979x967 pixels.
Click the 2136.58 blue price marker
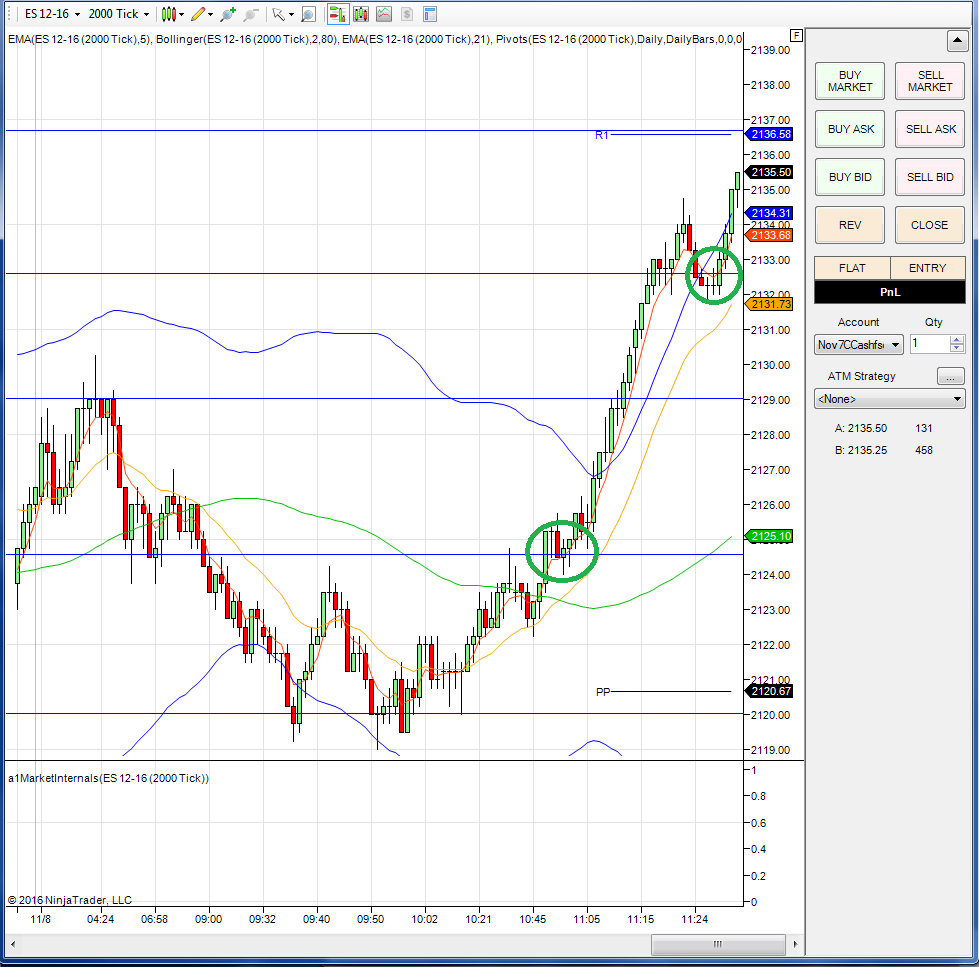point(770,134)
